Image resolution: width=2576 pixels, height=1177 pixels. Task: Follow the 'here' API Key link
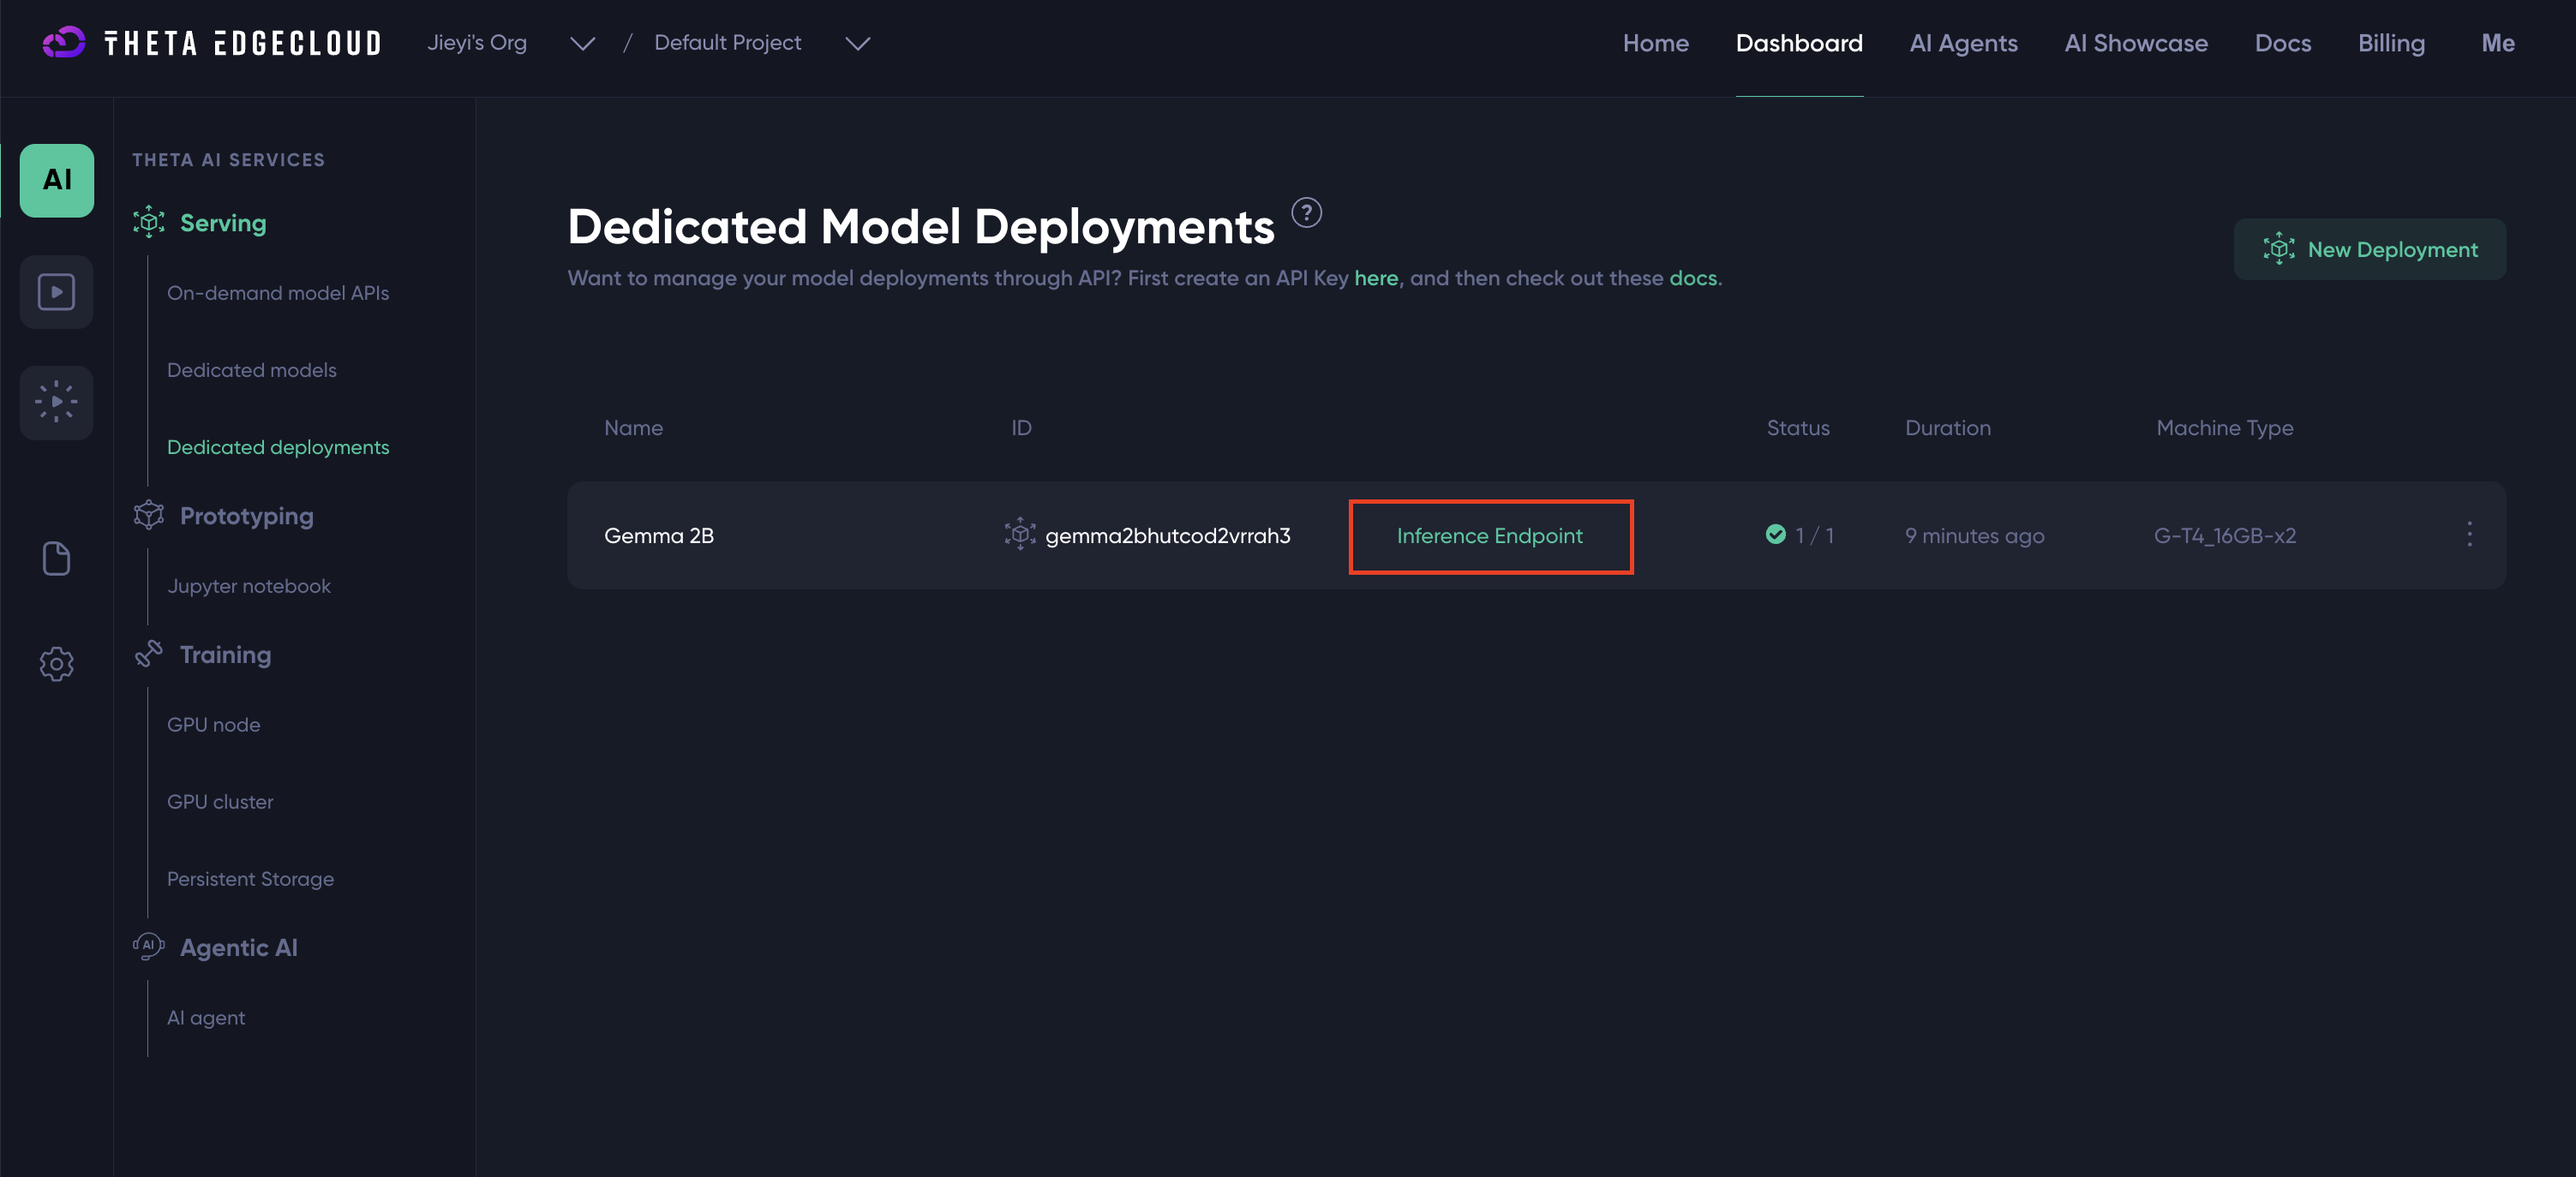point(1376,278)
